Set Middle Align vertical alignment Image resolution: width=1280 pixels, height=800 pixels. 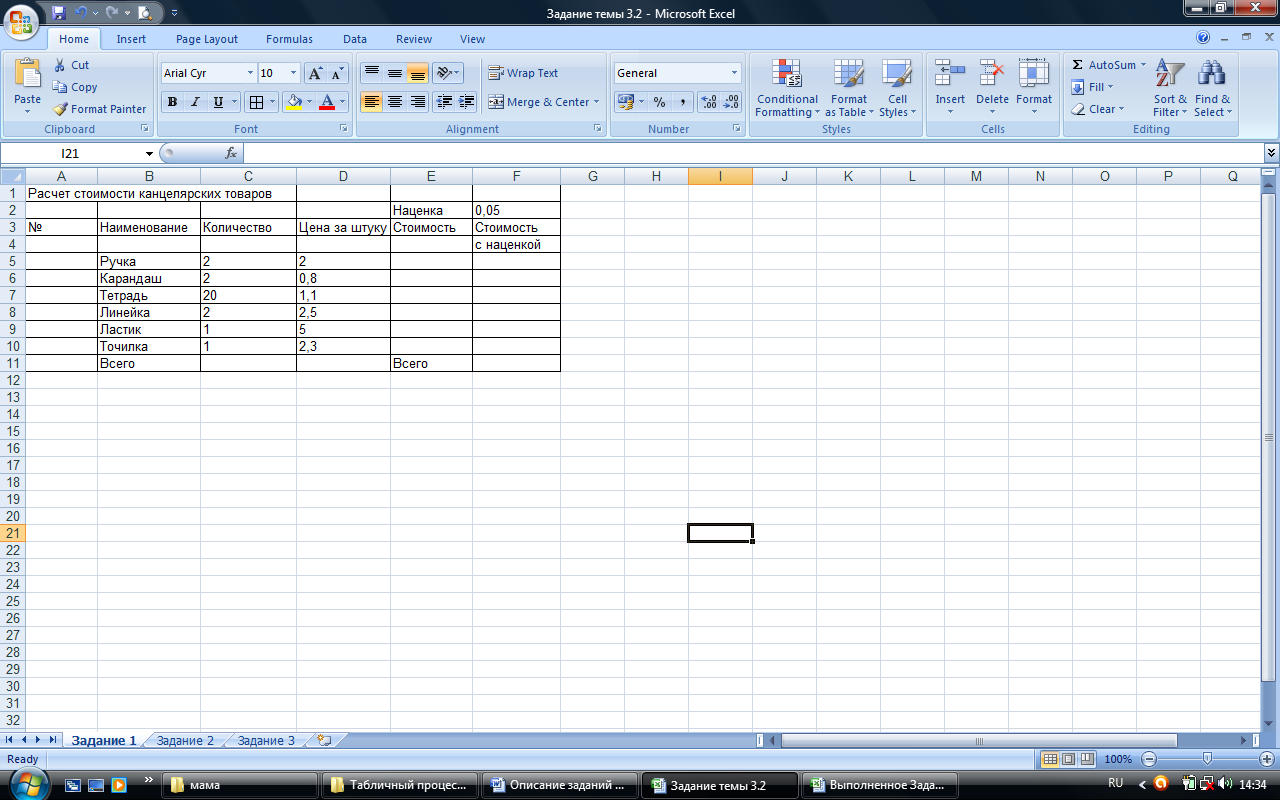[x=394, y=73]
